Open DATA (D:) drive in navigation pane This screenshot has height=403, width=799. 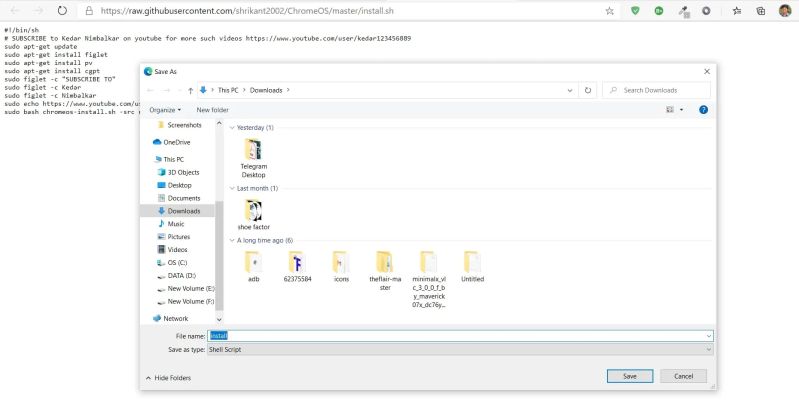tap(181, 276)
